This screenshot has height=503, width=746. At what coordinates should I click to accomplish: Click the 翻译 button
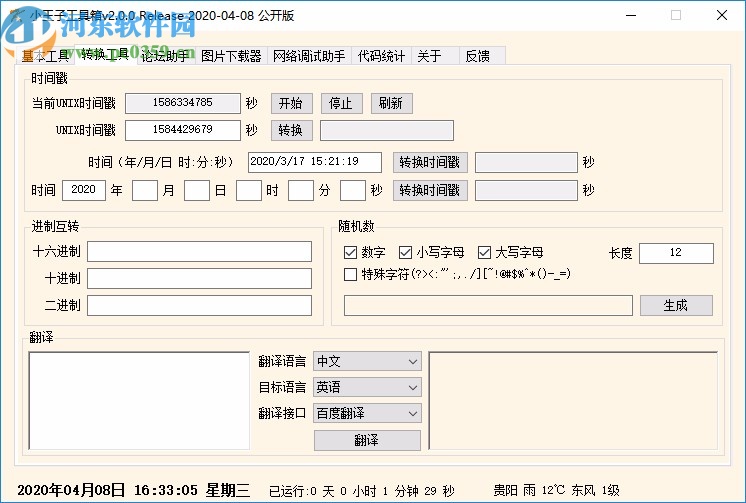pos(367,440)
